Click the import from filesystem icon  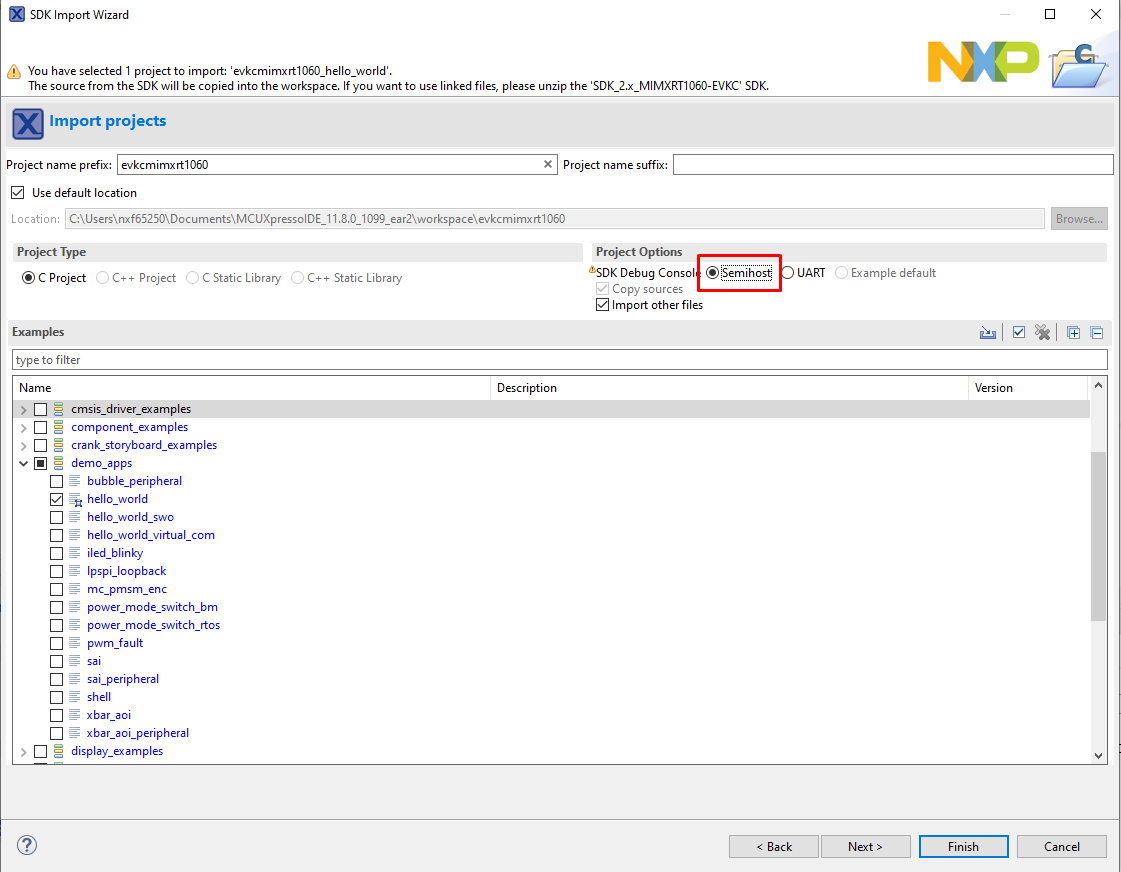tap(988, 333)
